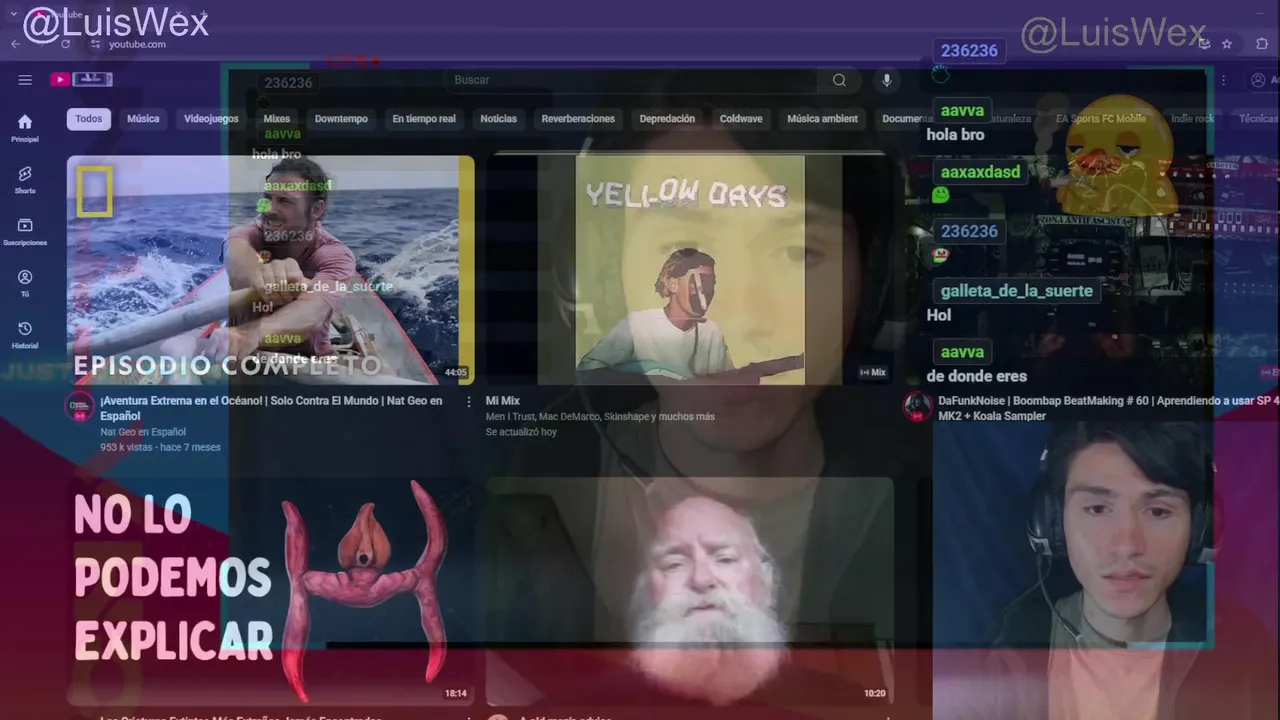The height and width of the screenshot is (720, 1280).
Task: Click the 'Se actualizó hoy' text
Action: [521, 432]
